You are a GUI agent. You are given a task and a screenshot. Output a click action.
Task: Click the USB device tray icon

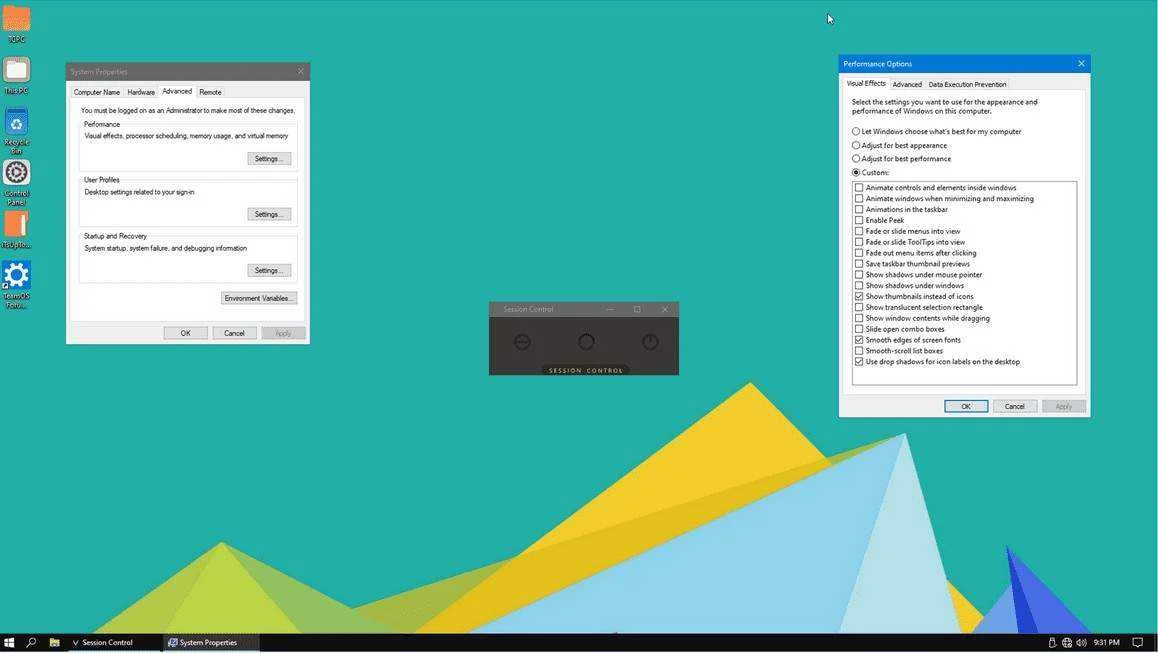(1052, 643)
